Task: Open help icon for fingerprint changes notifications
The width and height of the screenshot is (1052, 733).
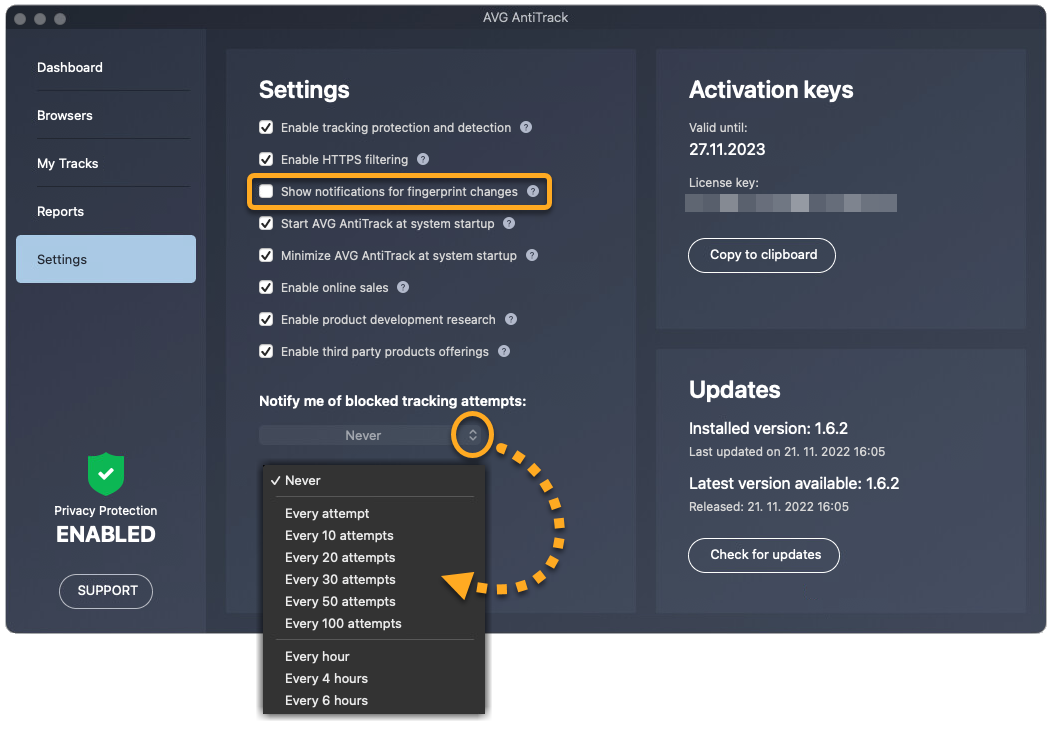Action: coord(533,191)
